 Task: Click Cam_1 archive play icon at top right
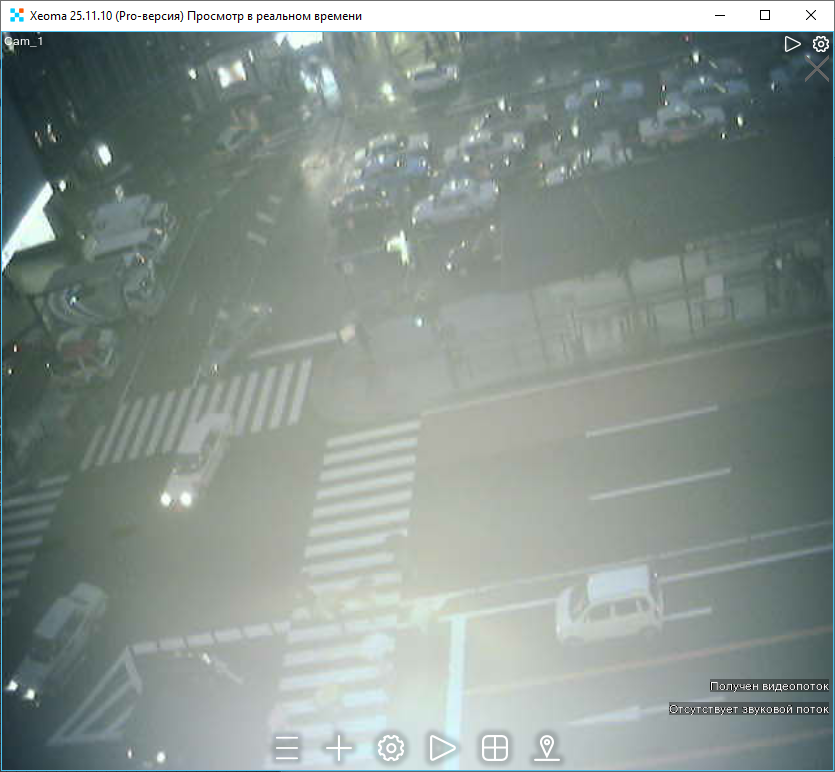792,44
